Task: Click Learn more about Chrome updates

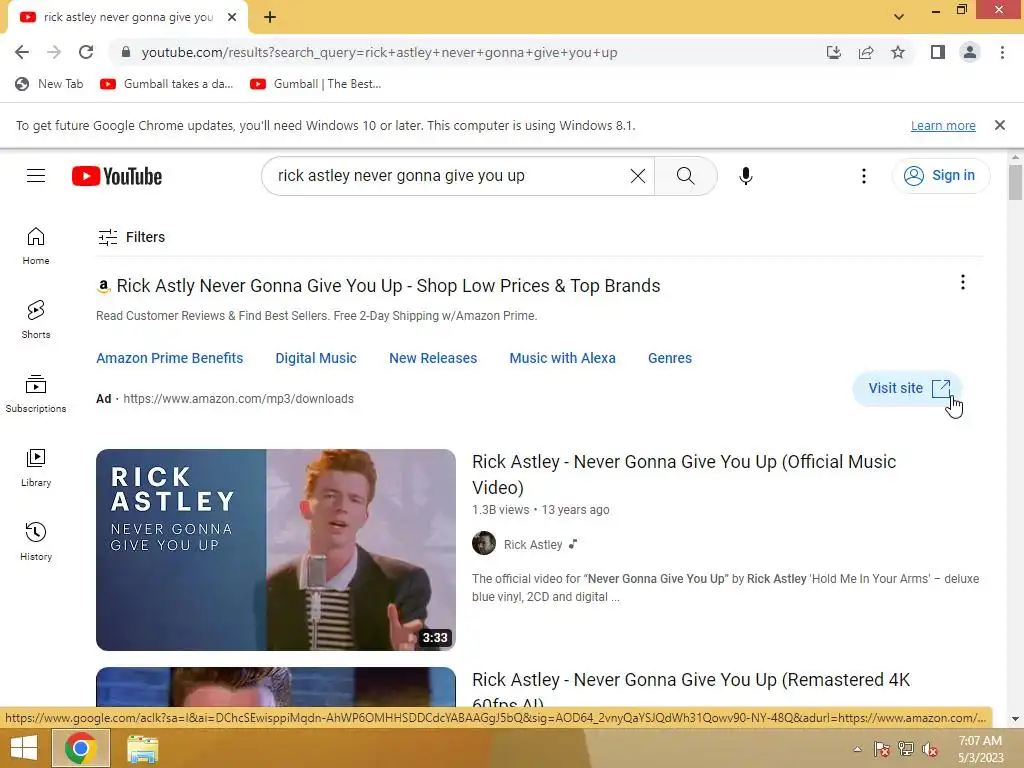Action: point(943,125)
